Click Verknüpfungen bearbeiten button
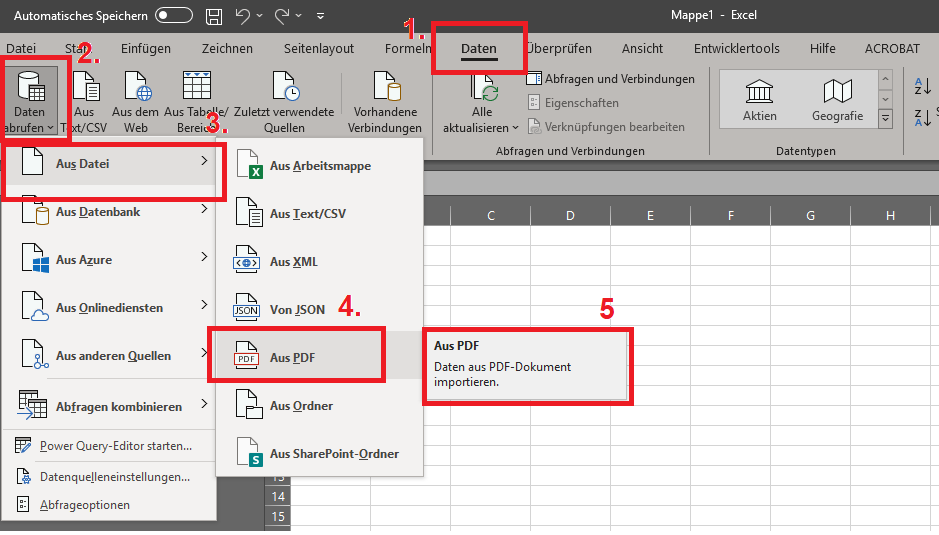 click(x=606, y=127)
